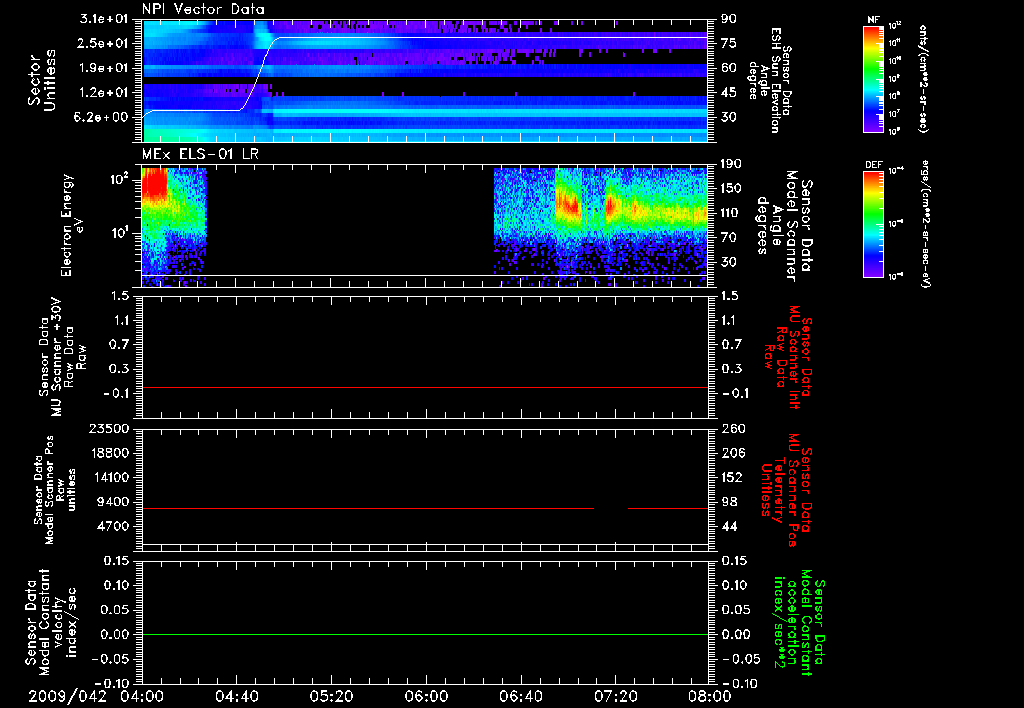
Task: Click the '75' sun elevation tick
Action: pyautogui.click(x=729, y=43)
